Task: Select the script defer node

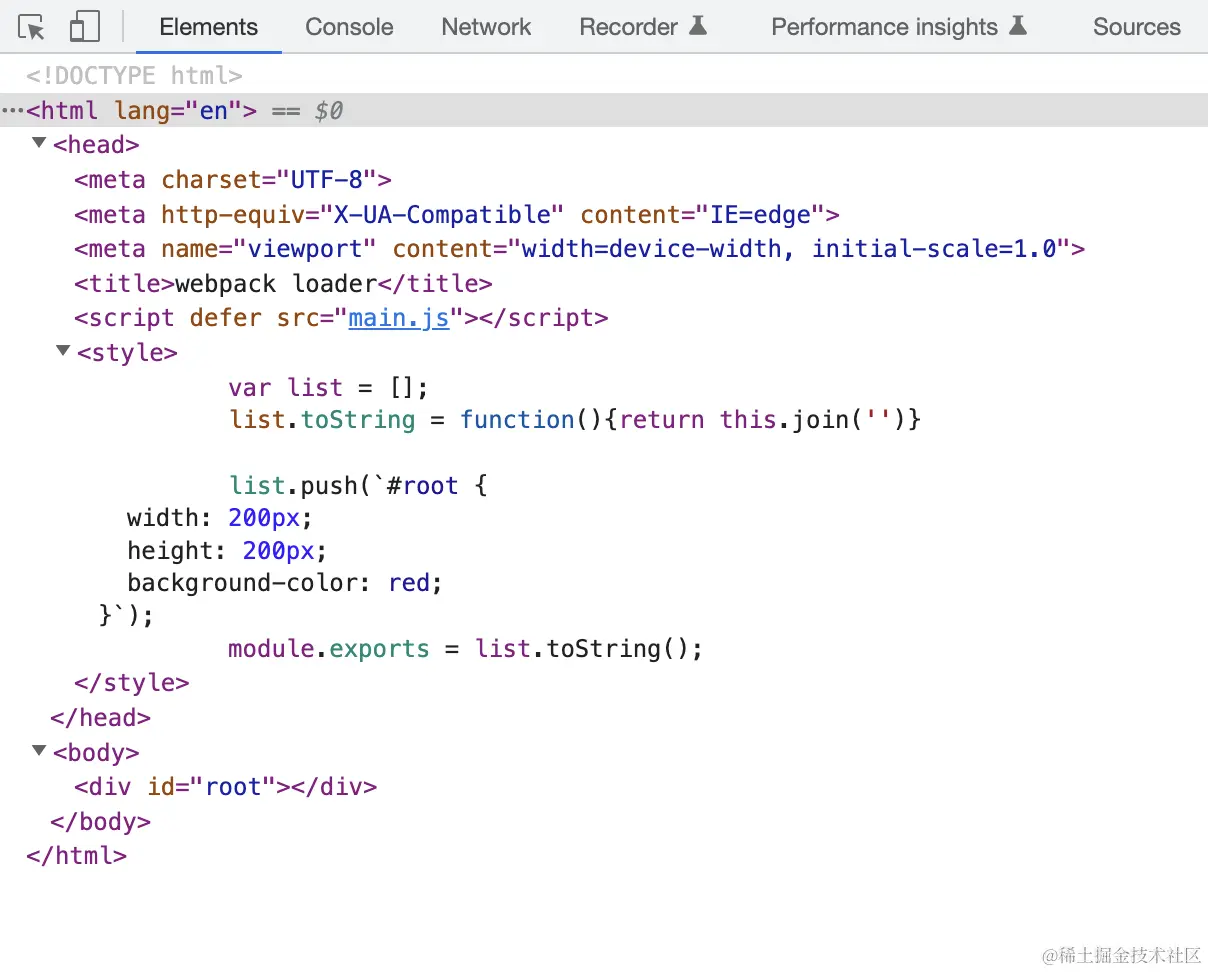Action: click(x=341, y=318)
